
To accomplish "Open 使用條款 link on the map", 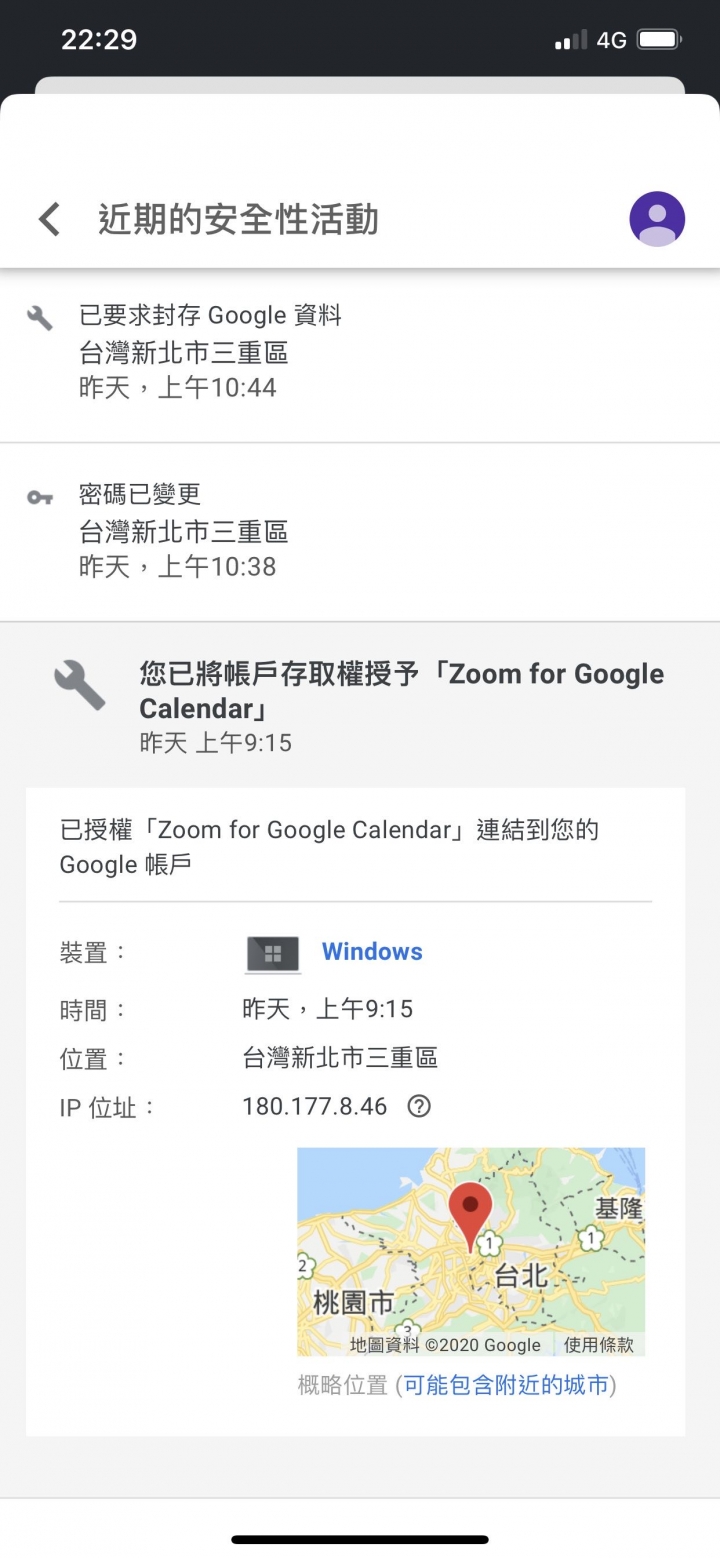I will (598, 1345).
